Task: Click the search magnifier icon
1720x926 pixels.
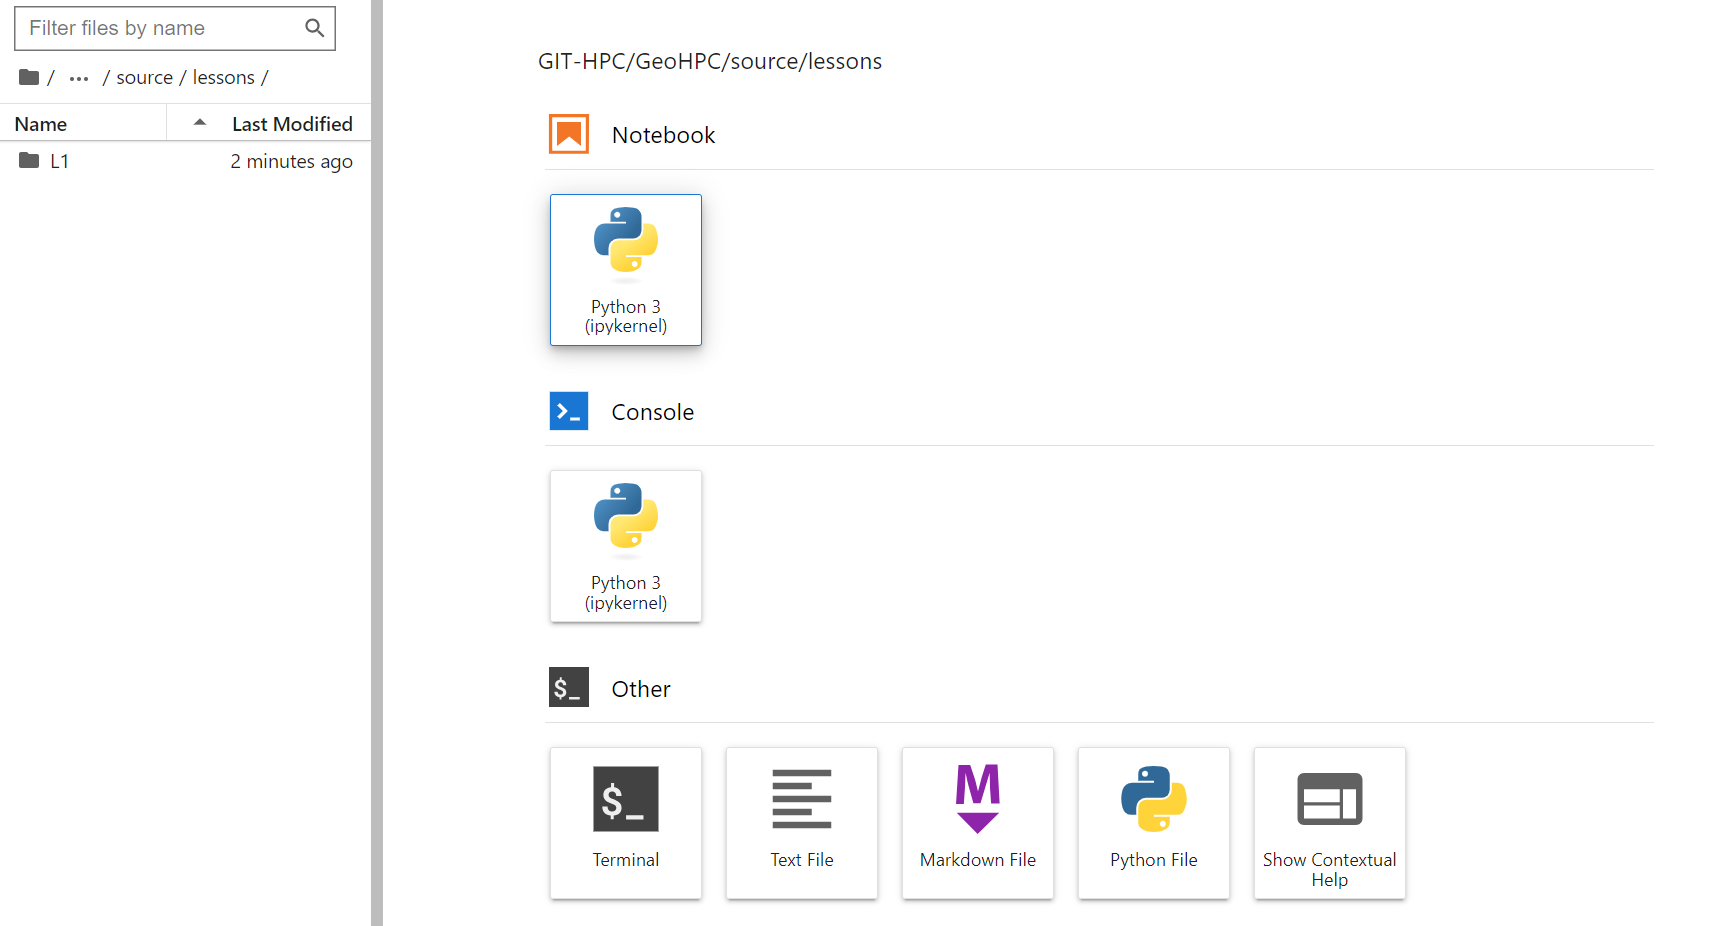Action: (314, 28)
